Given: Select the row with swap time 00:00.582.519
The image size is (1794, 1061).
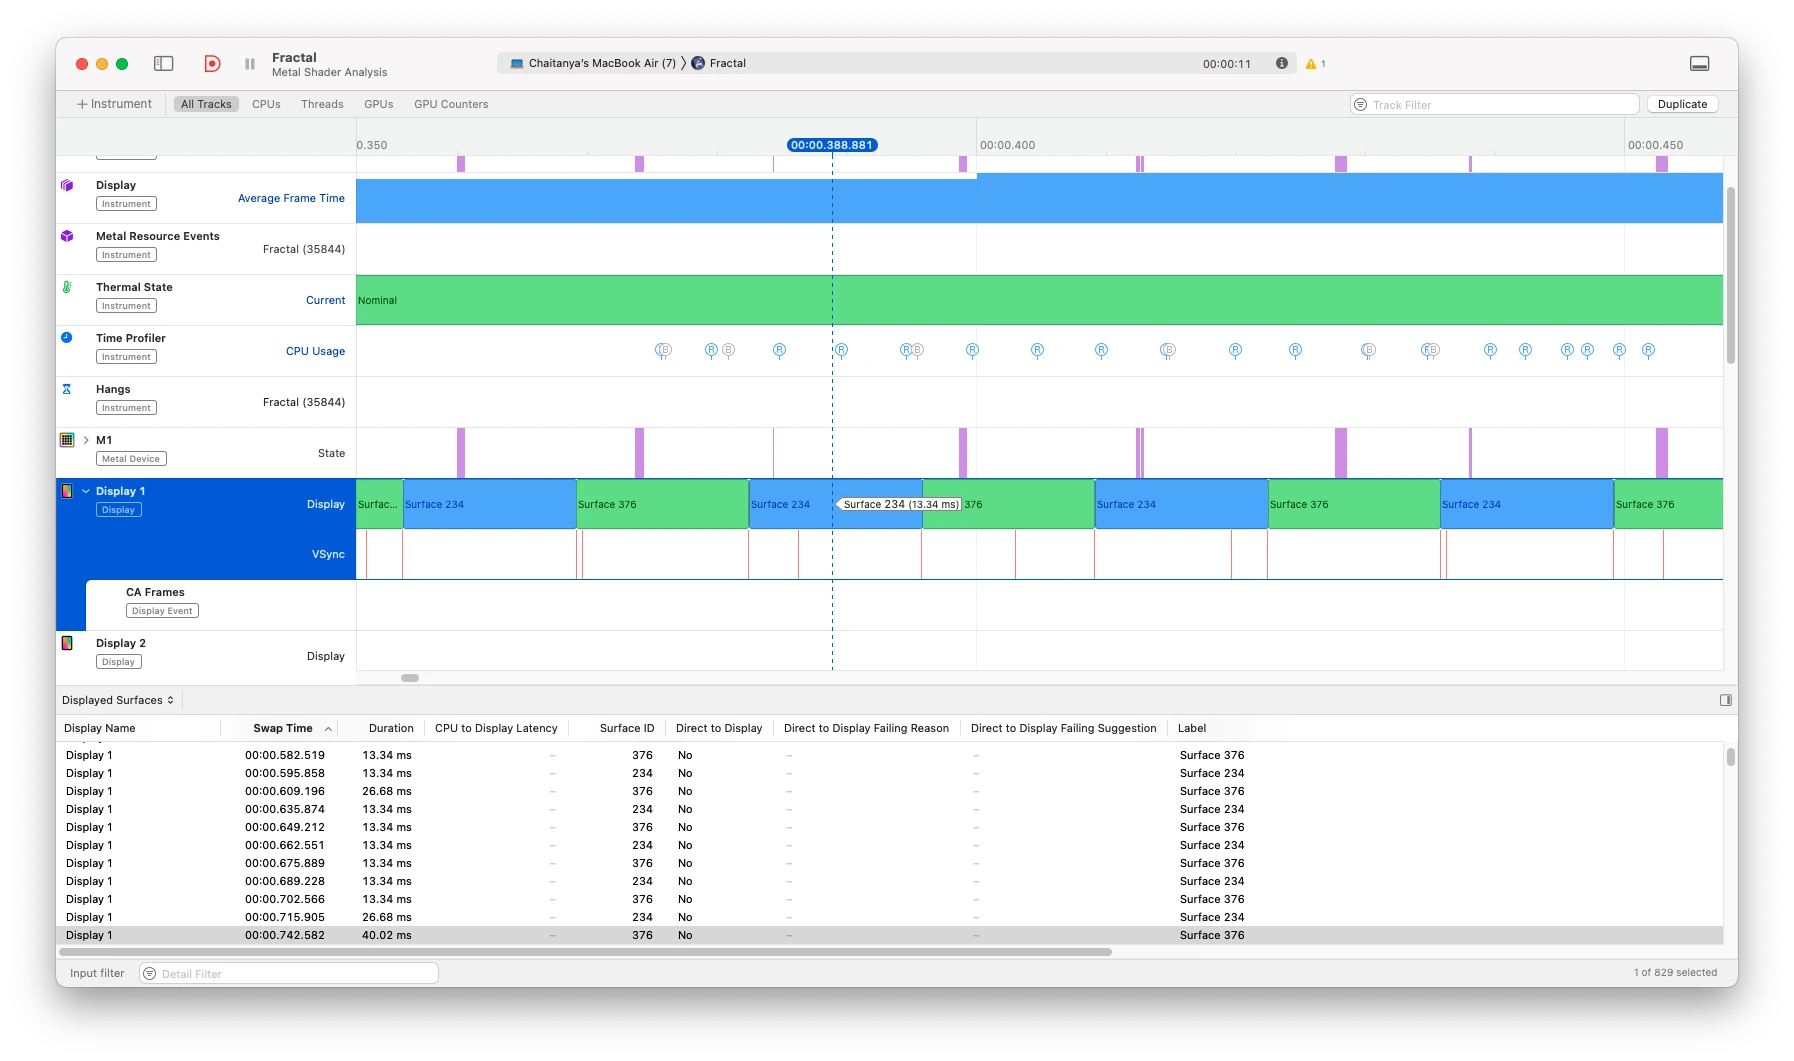Looking at the screenshot, I should (x=890, y=755).
